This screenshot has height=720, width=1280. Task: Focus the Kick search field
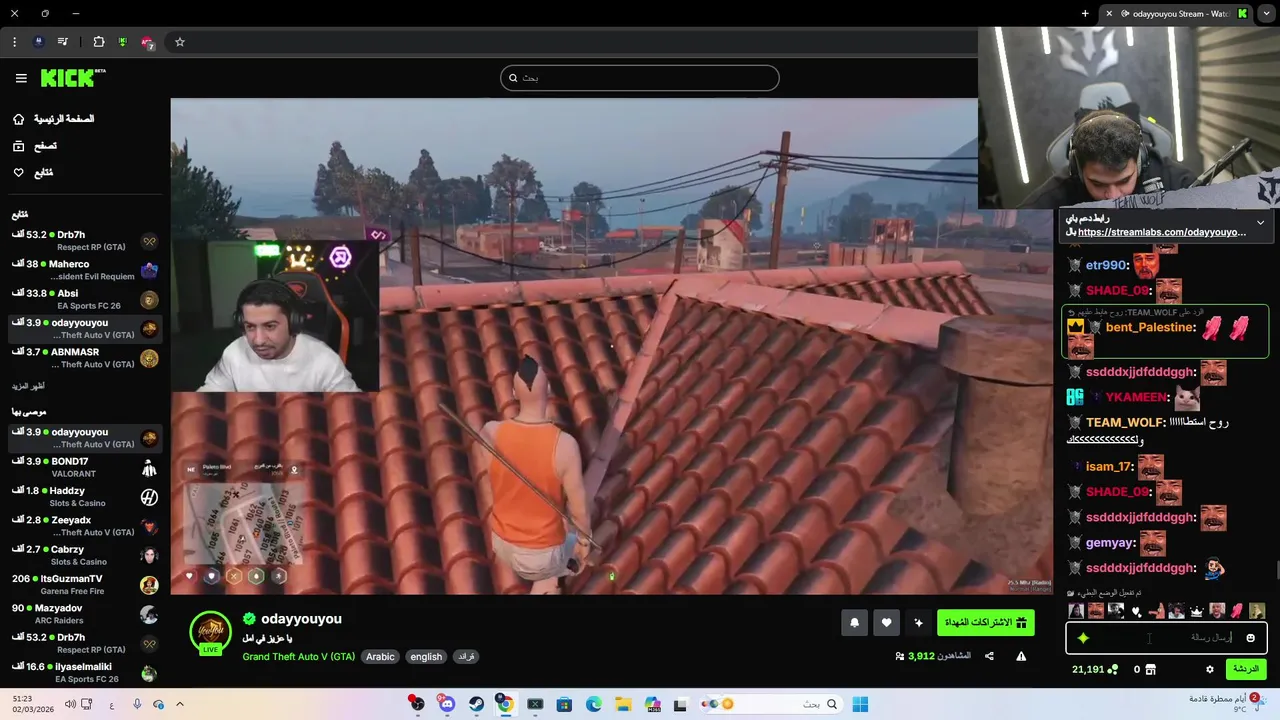tap(640, 78)
